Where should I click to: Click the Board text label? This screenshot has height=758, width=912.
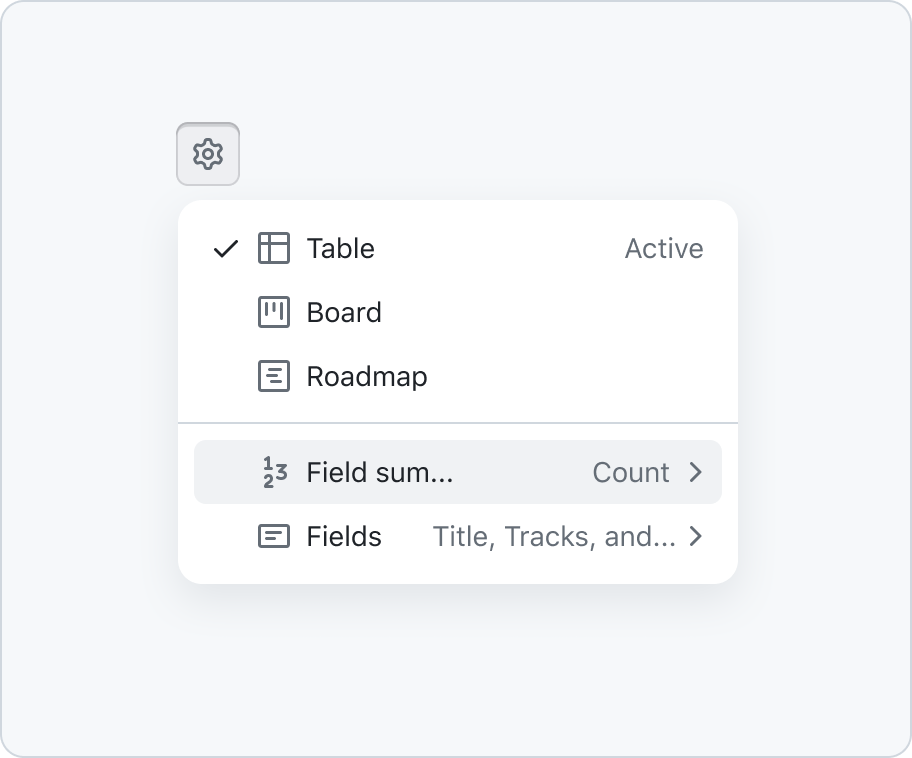[x=344, y=312]
